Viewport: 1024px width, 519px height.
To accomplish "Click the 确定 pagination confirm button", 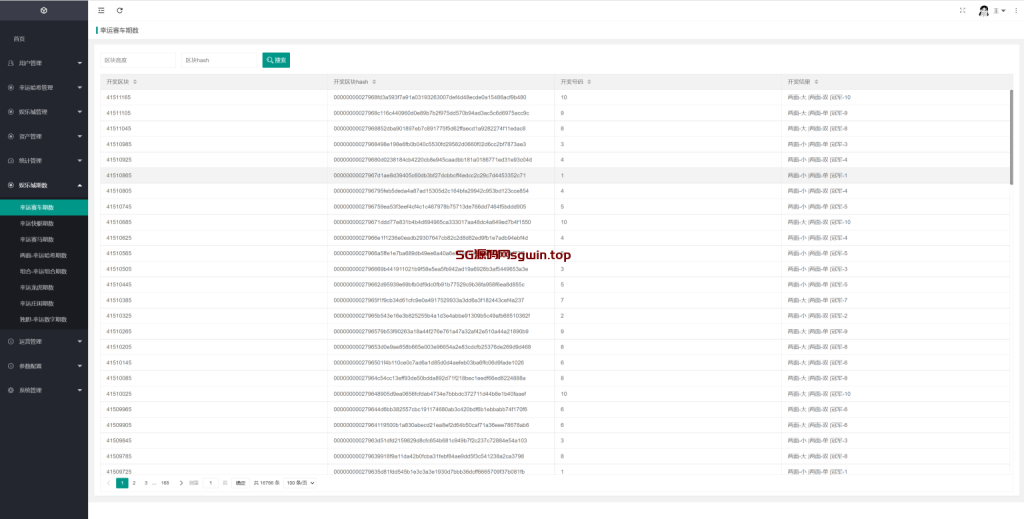I will pos(240,483).
